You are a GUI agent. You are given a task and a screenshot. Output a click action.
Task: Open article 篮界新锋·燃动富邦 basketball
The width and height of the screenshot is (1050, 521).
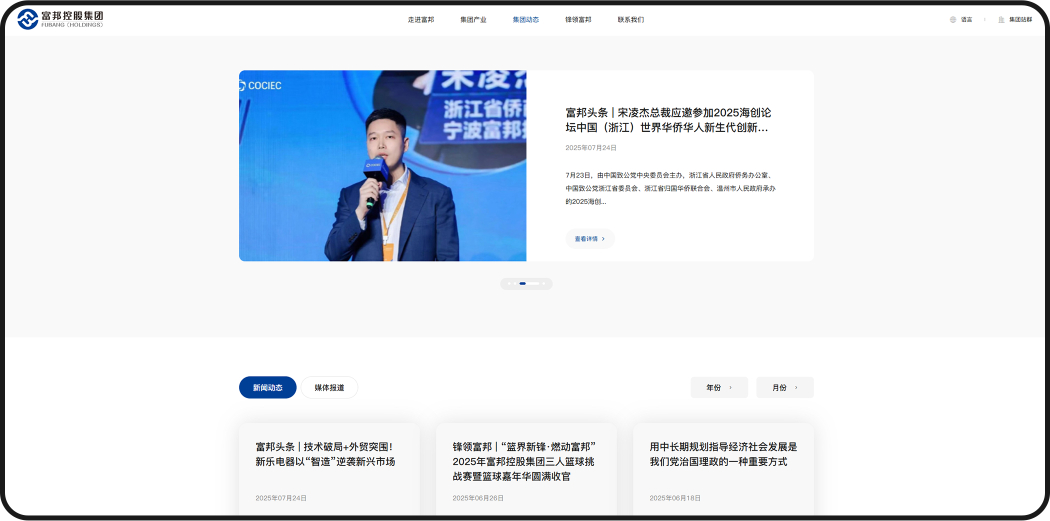[524, 461]
